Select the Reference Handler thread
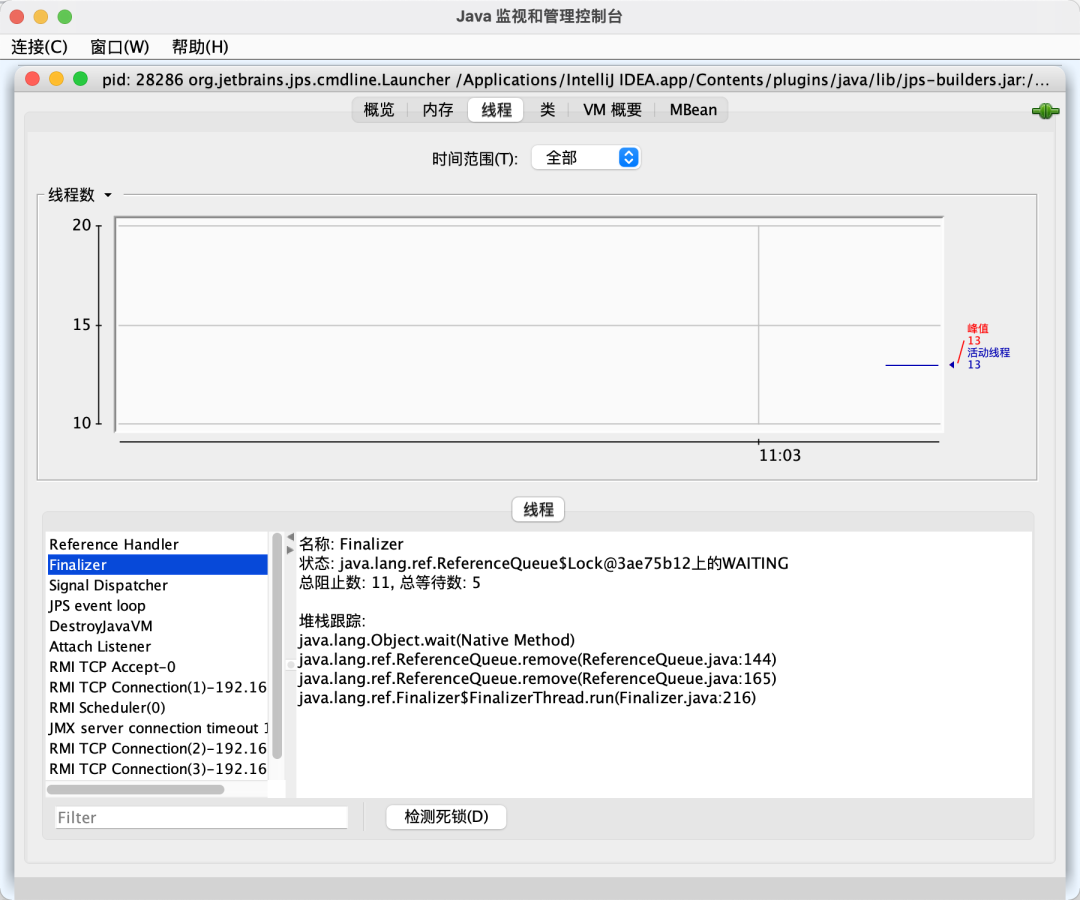Screen dimensions: 1080x900 coord(114,545)
